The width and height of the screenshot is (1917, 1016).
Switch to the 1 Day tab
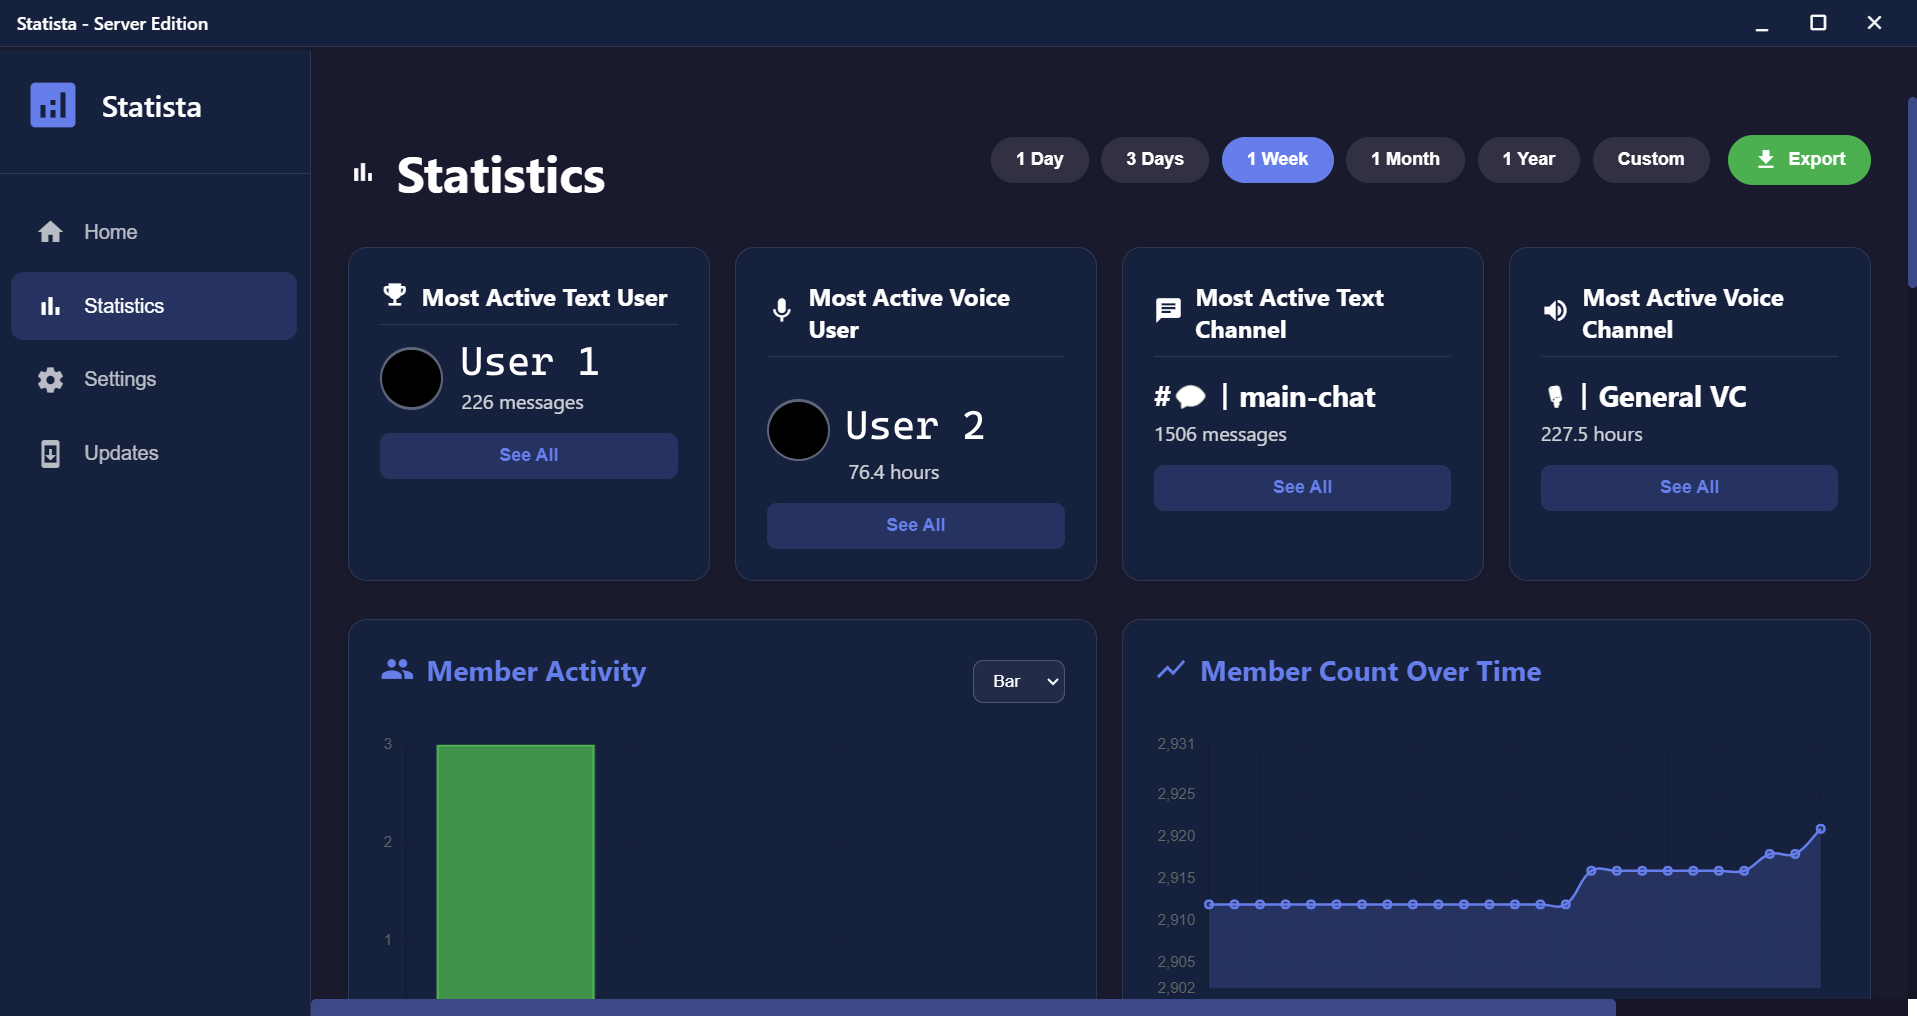tap(1039, 159)
